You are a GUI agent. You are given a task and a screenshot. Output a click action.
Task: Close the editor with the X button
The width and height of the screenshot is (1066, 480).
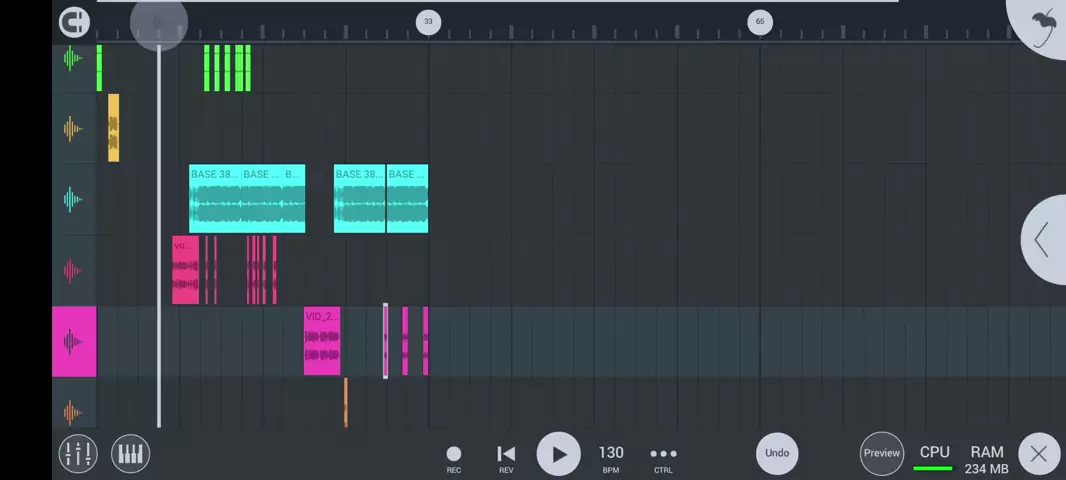pos(1038,454)
